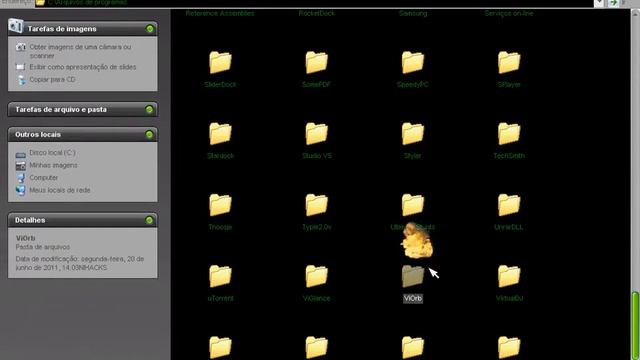Select the Studio V5 folder
Viewport: 640px width, 360px height.
(x=316, y=134)
